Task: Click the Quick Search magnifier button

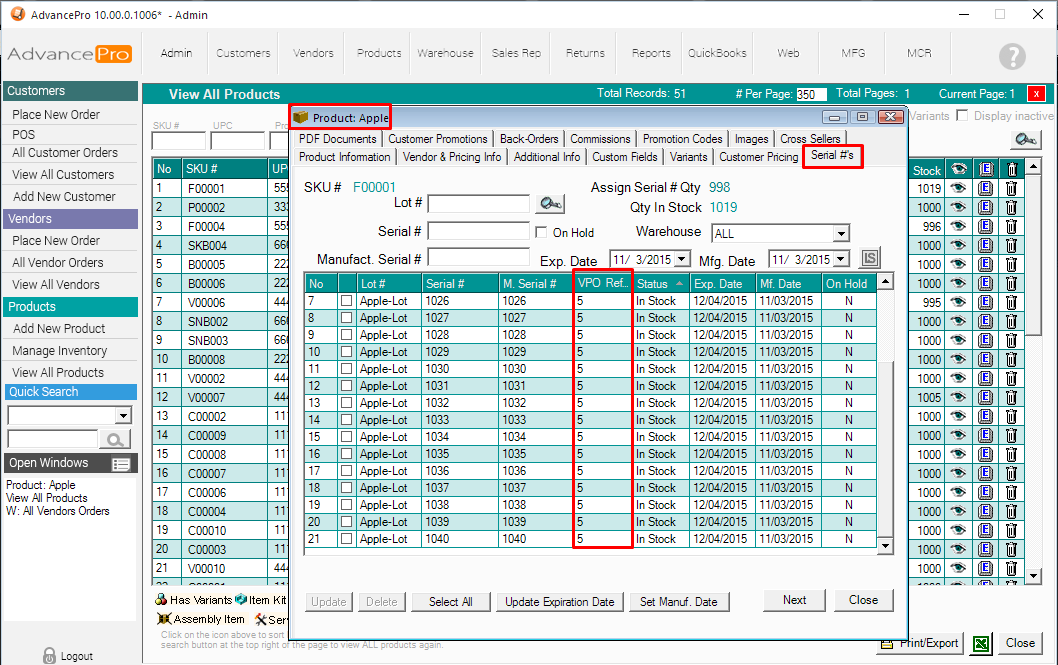Action: coord(115,439)
